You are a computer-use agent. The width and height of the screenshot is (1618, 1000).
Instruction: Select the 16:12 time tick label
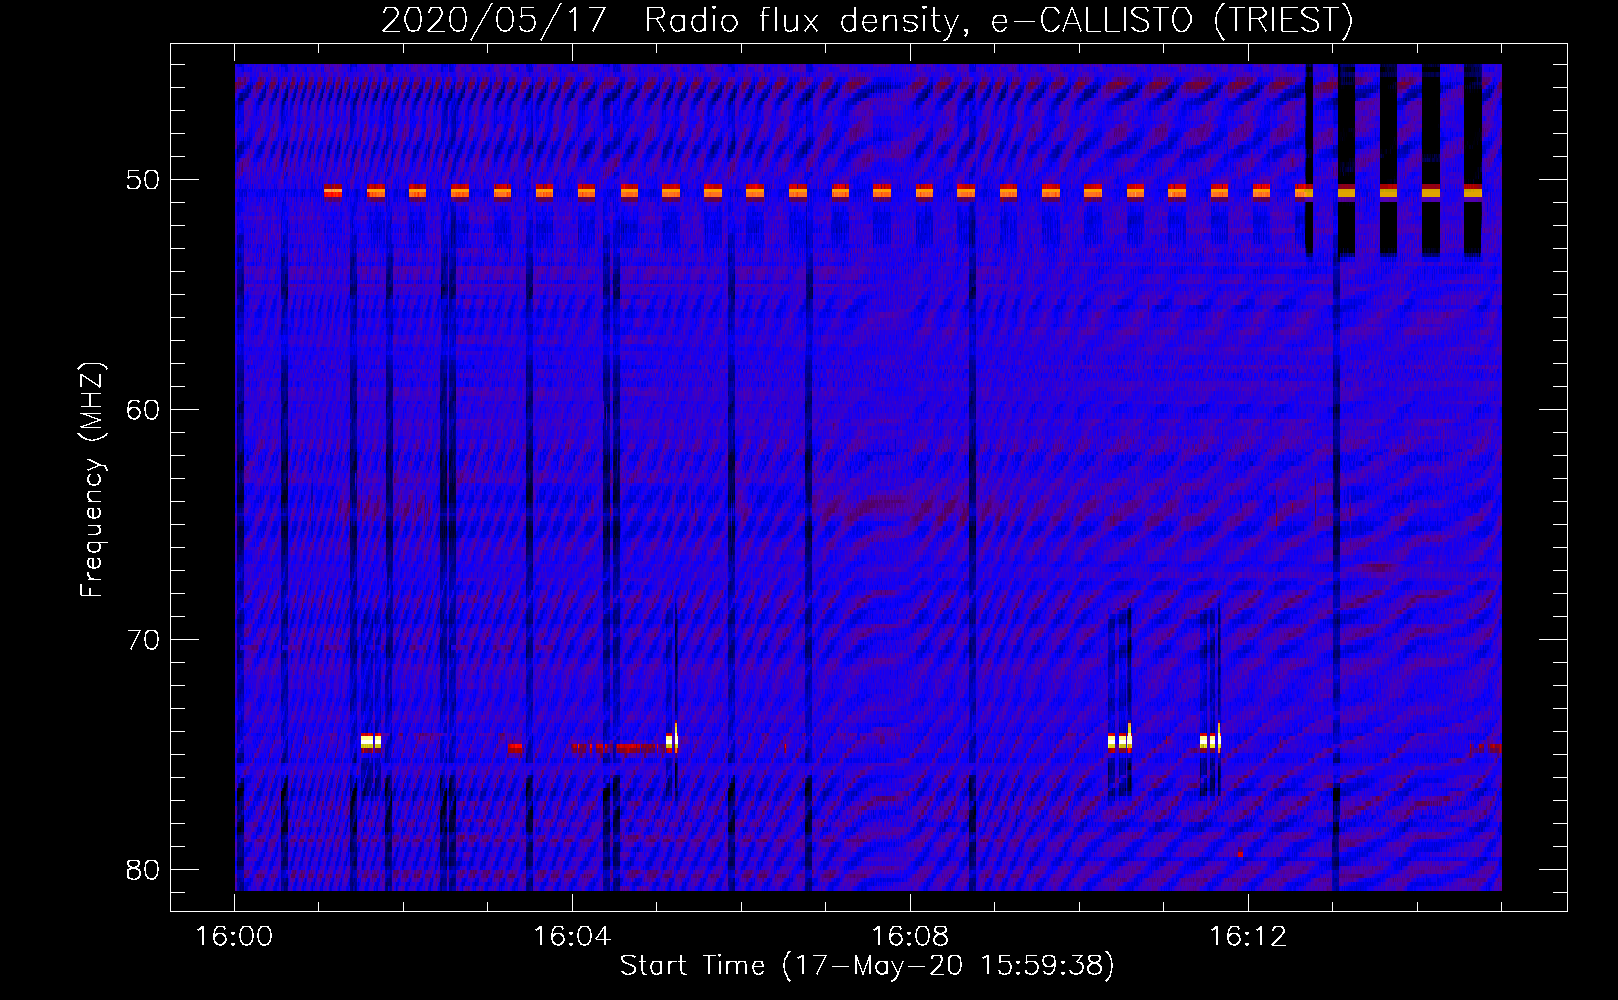[x=1248, y=937]
